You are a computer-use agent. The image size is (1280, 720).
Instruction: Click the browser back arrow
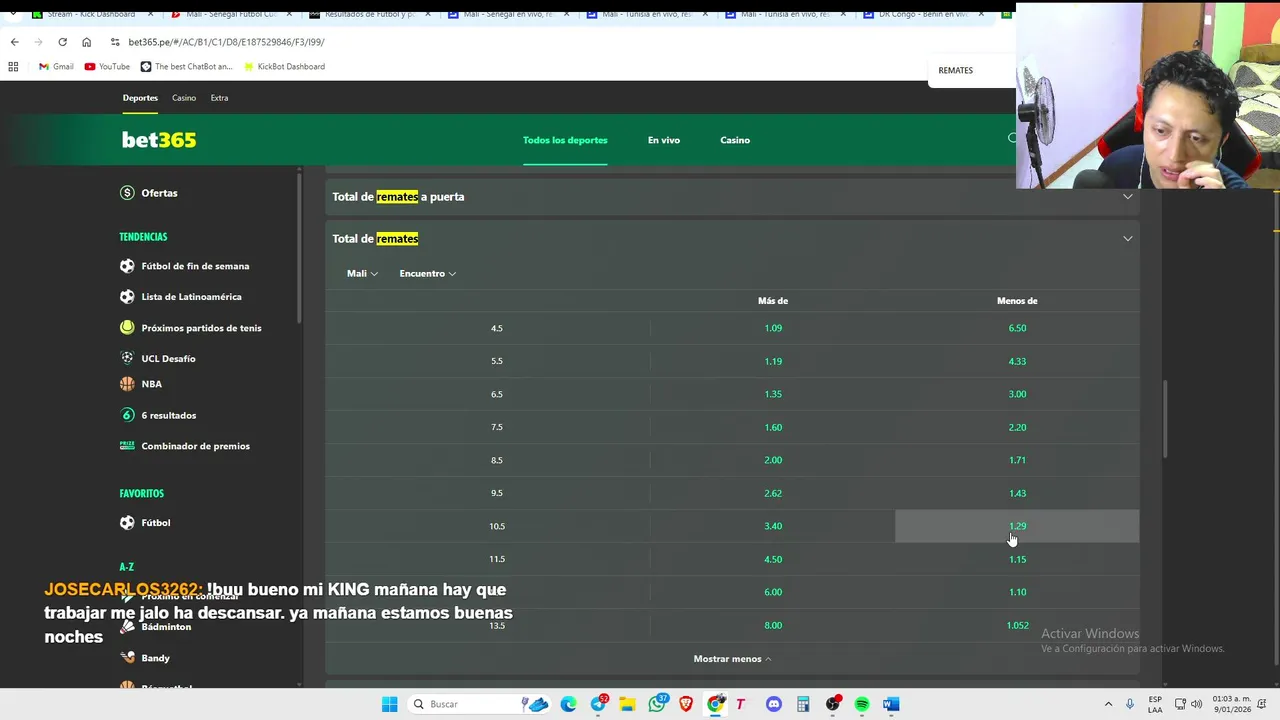point(14,42)
